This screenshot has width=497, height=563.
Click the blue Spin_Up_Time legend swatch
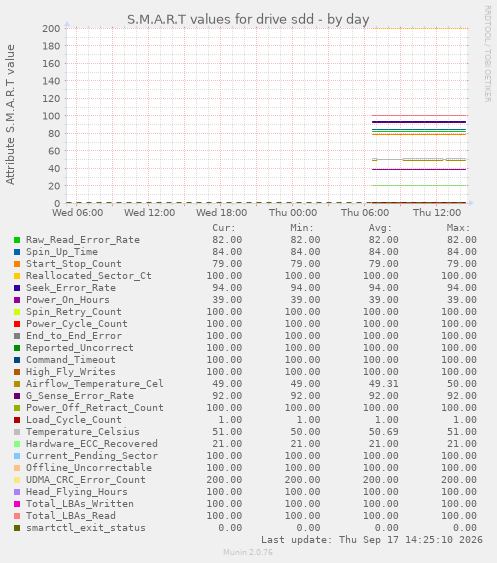pyautogui.click(x=17, y=252)
